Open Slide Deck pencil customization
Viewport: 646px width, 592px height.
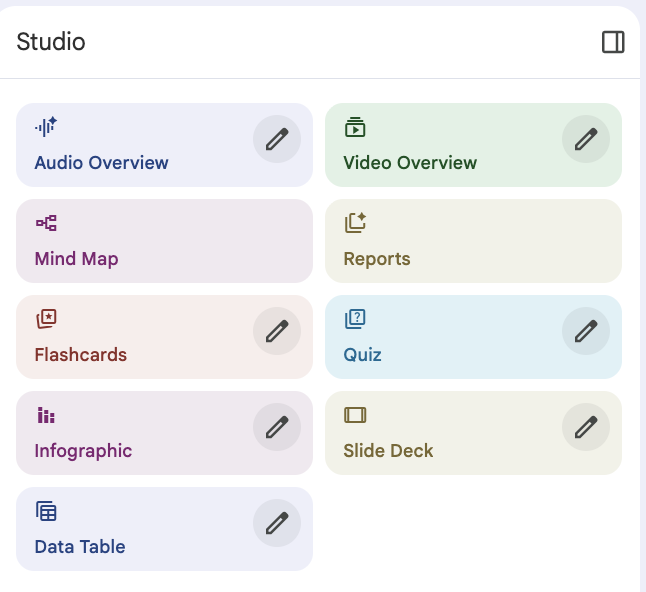coord(586,427)
